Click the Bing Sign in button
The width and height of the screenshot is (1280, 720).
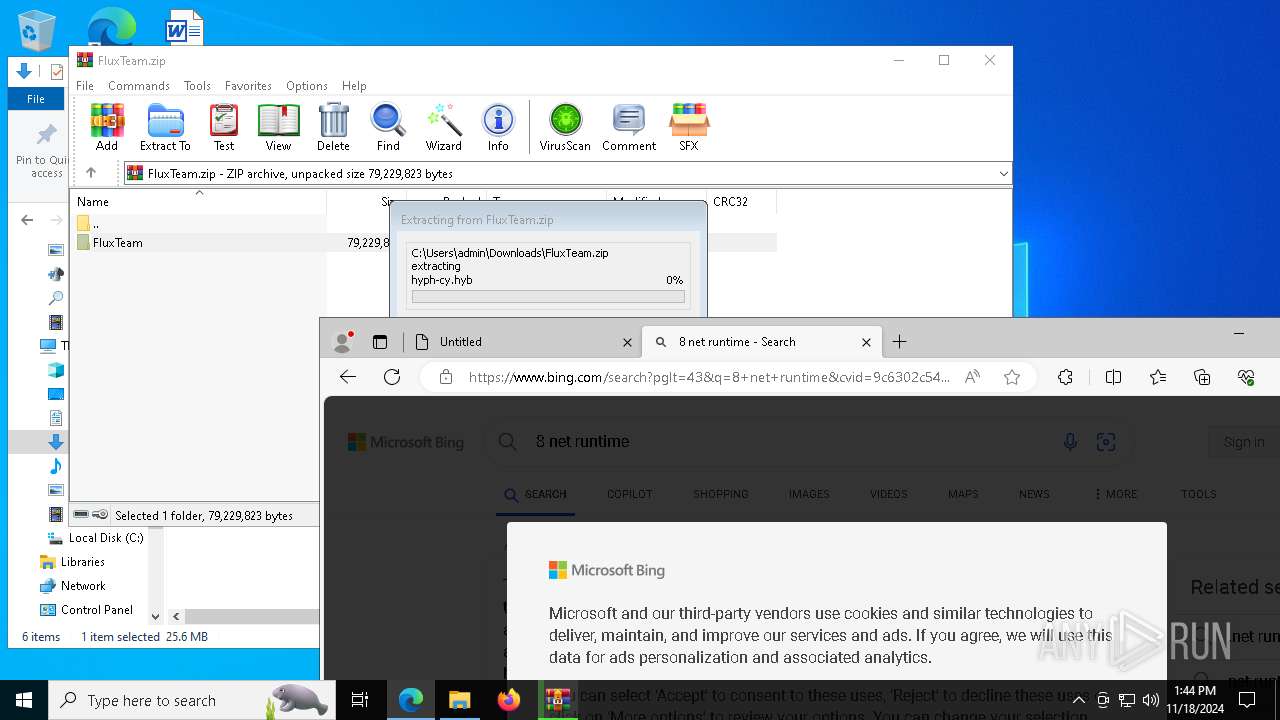(1244, 442)
